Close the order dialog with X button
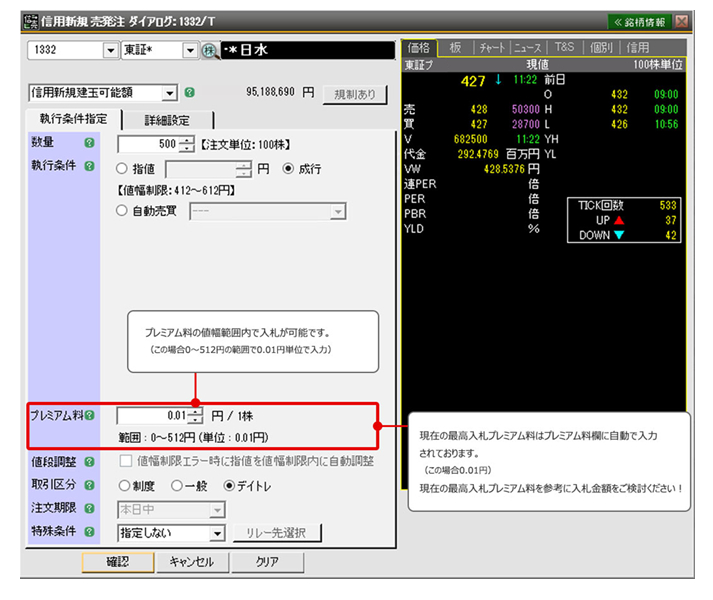 pos(682,21)
